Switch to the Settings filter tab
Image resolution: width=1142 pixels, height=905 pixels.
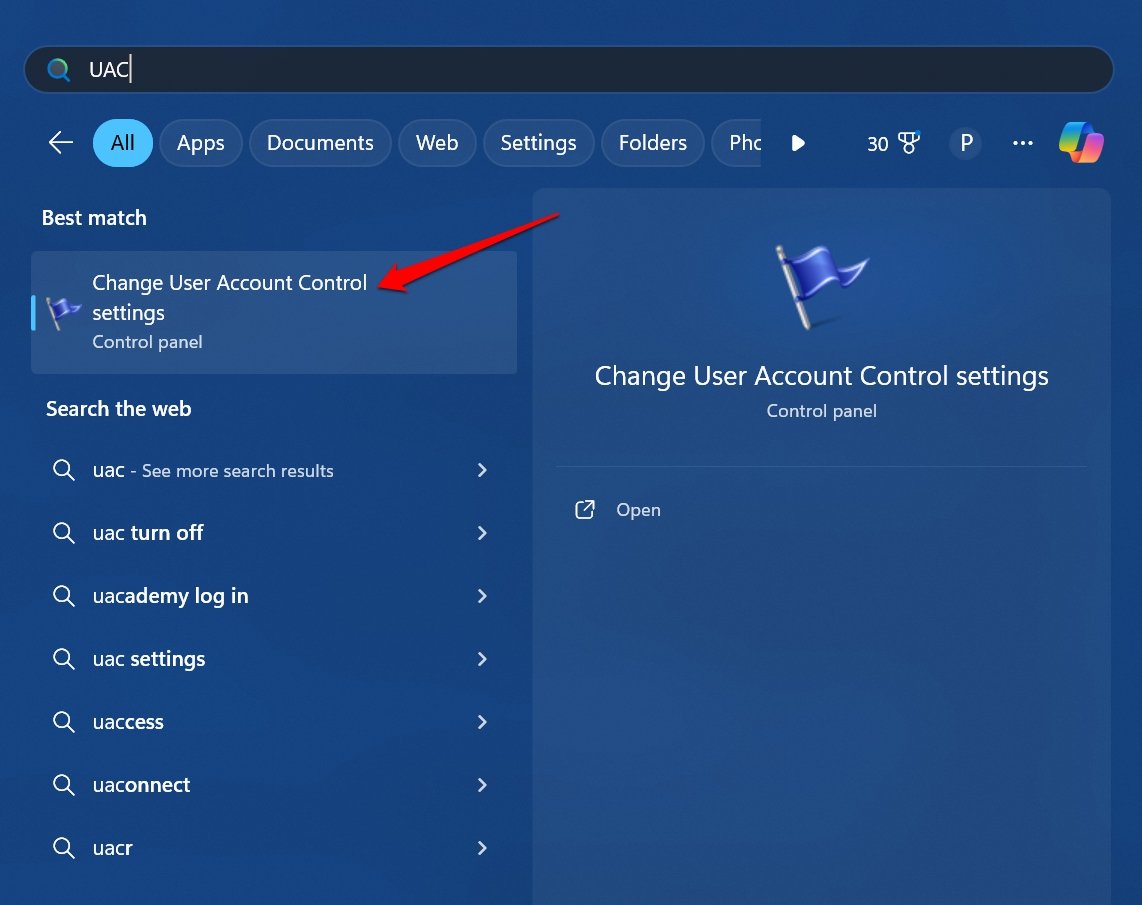pos(538,143)
